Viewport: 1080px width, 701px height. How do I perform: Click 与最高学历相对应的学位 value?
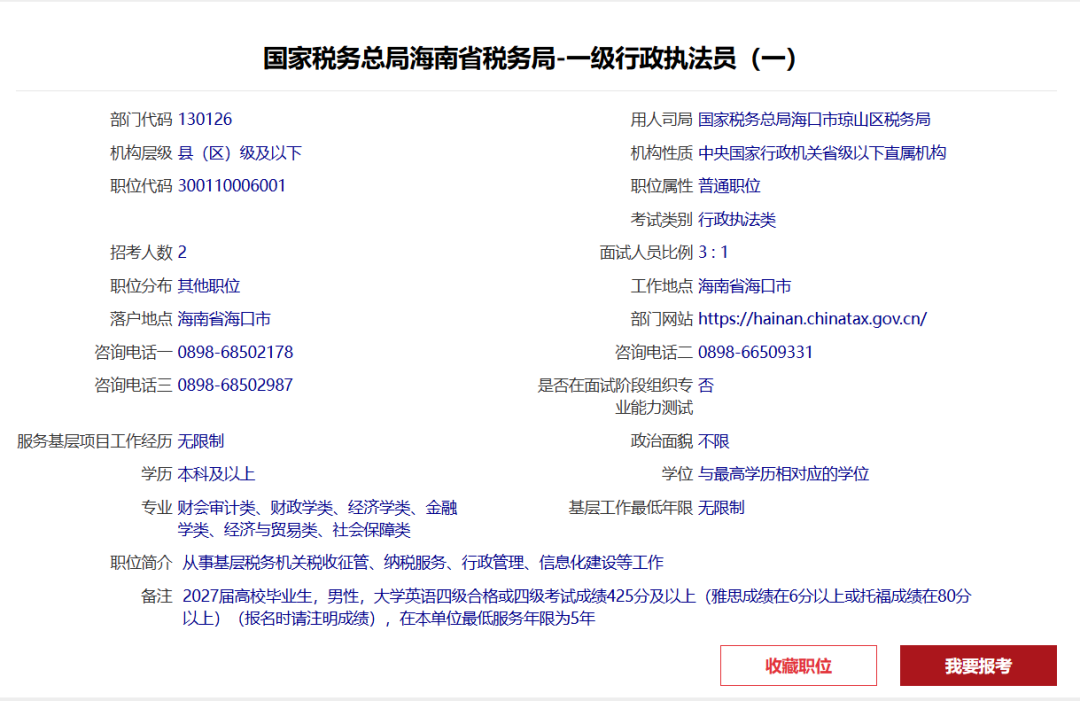click(783, 474)
